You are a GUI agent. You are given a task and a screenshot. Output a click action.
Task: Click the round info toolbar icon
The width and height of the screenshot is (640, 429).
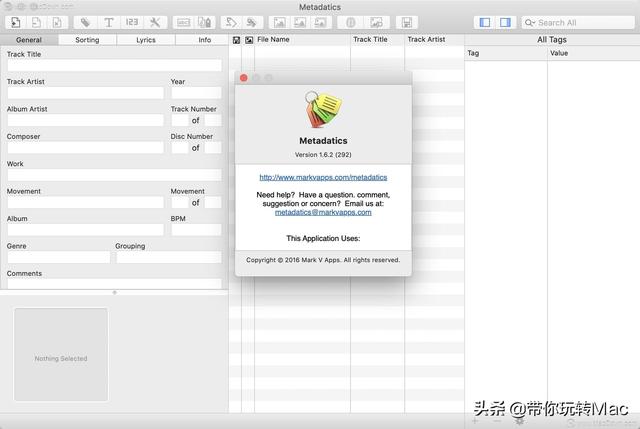coord(351,22)
